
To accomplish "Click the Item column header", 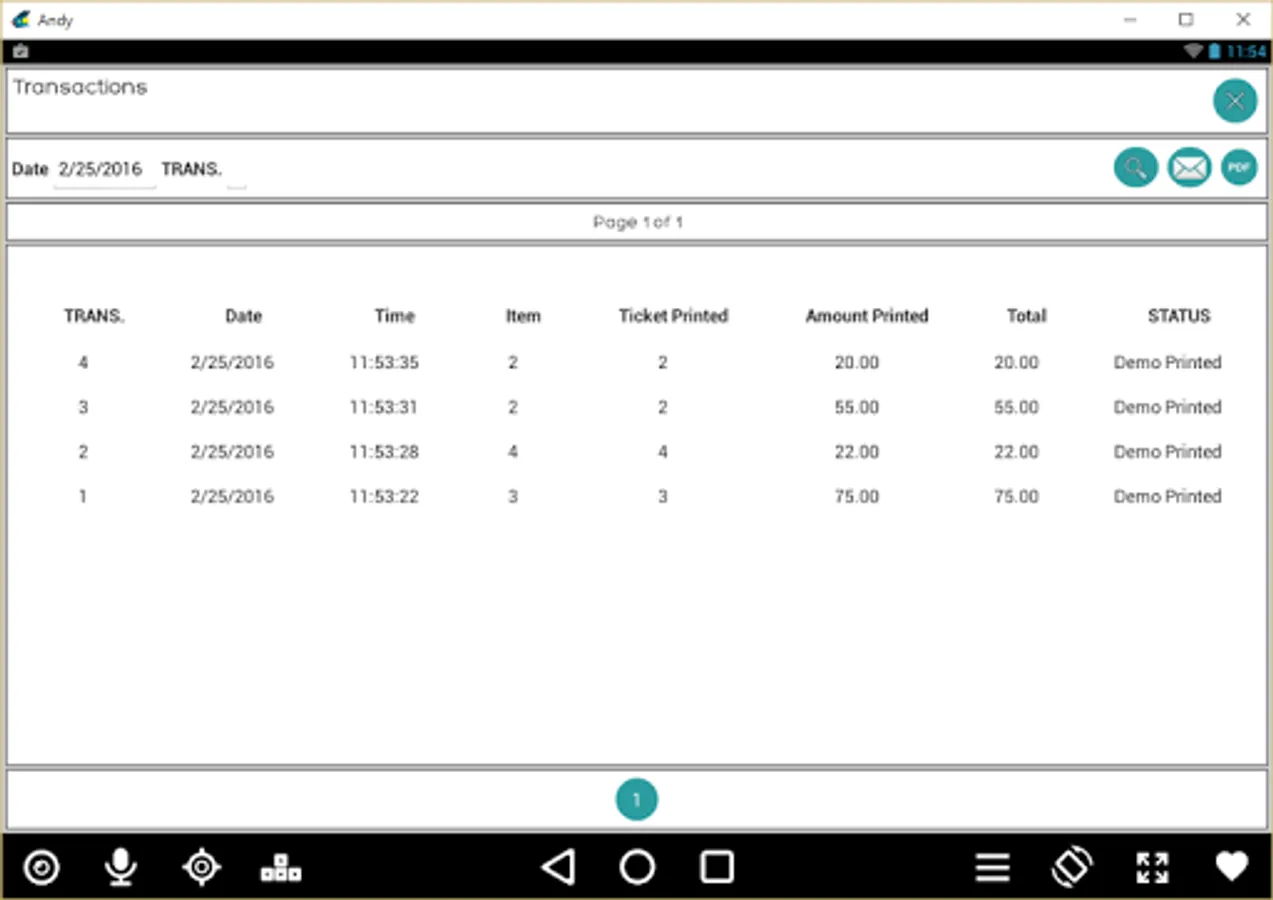I will point(523,316).
